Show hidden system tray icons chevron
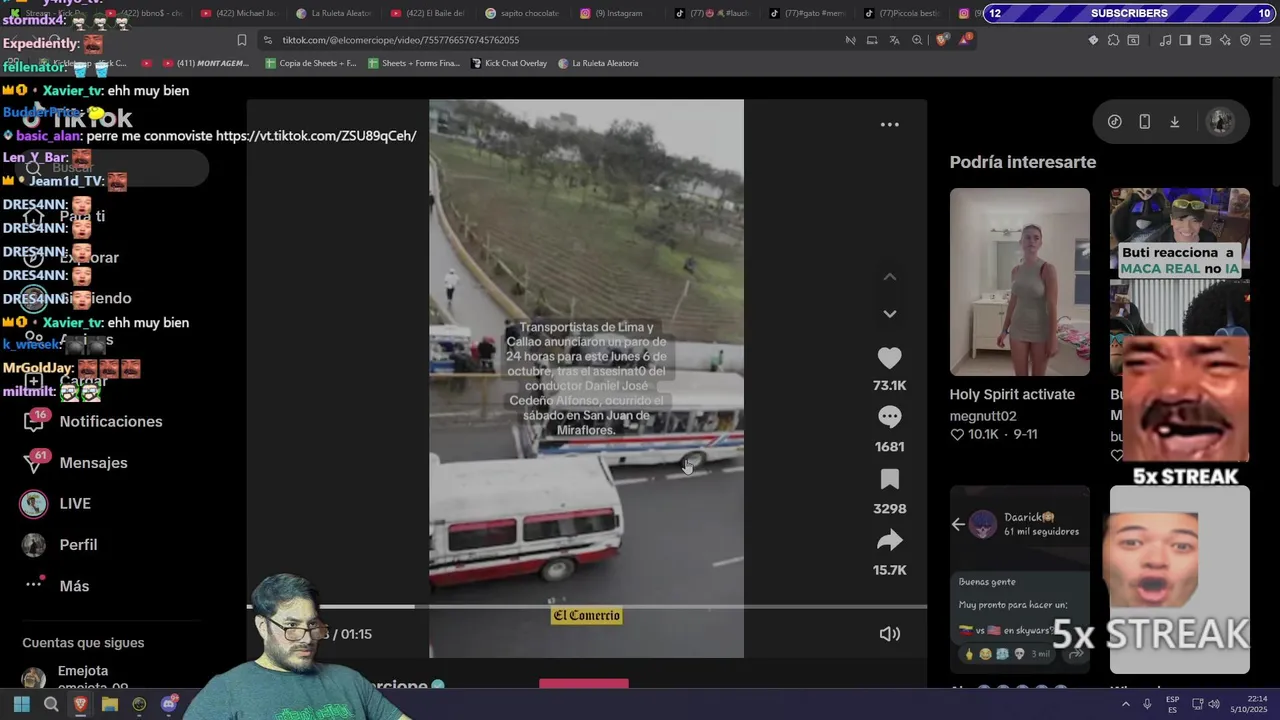Screen dimensions: 1280x720 pyautogui.click(x=1125, y=704)
